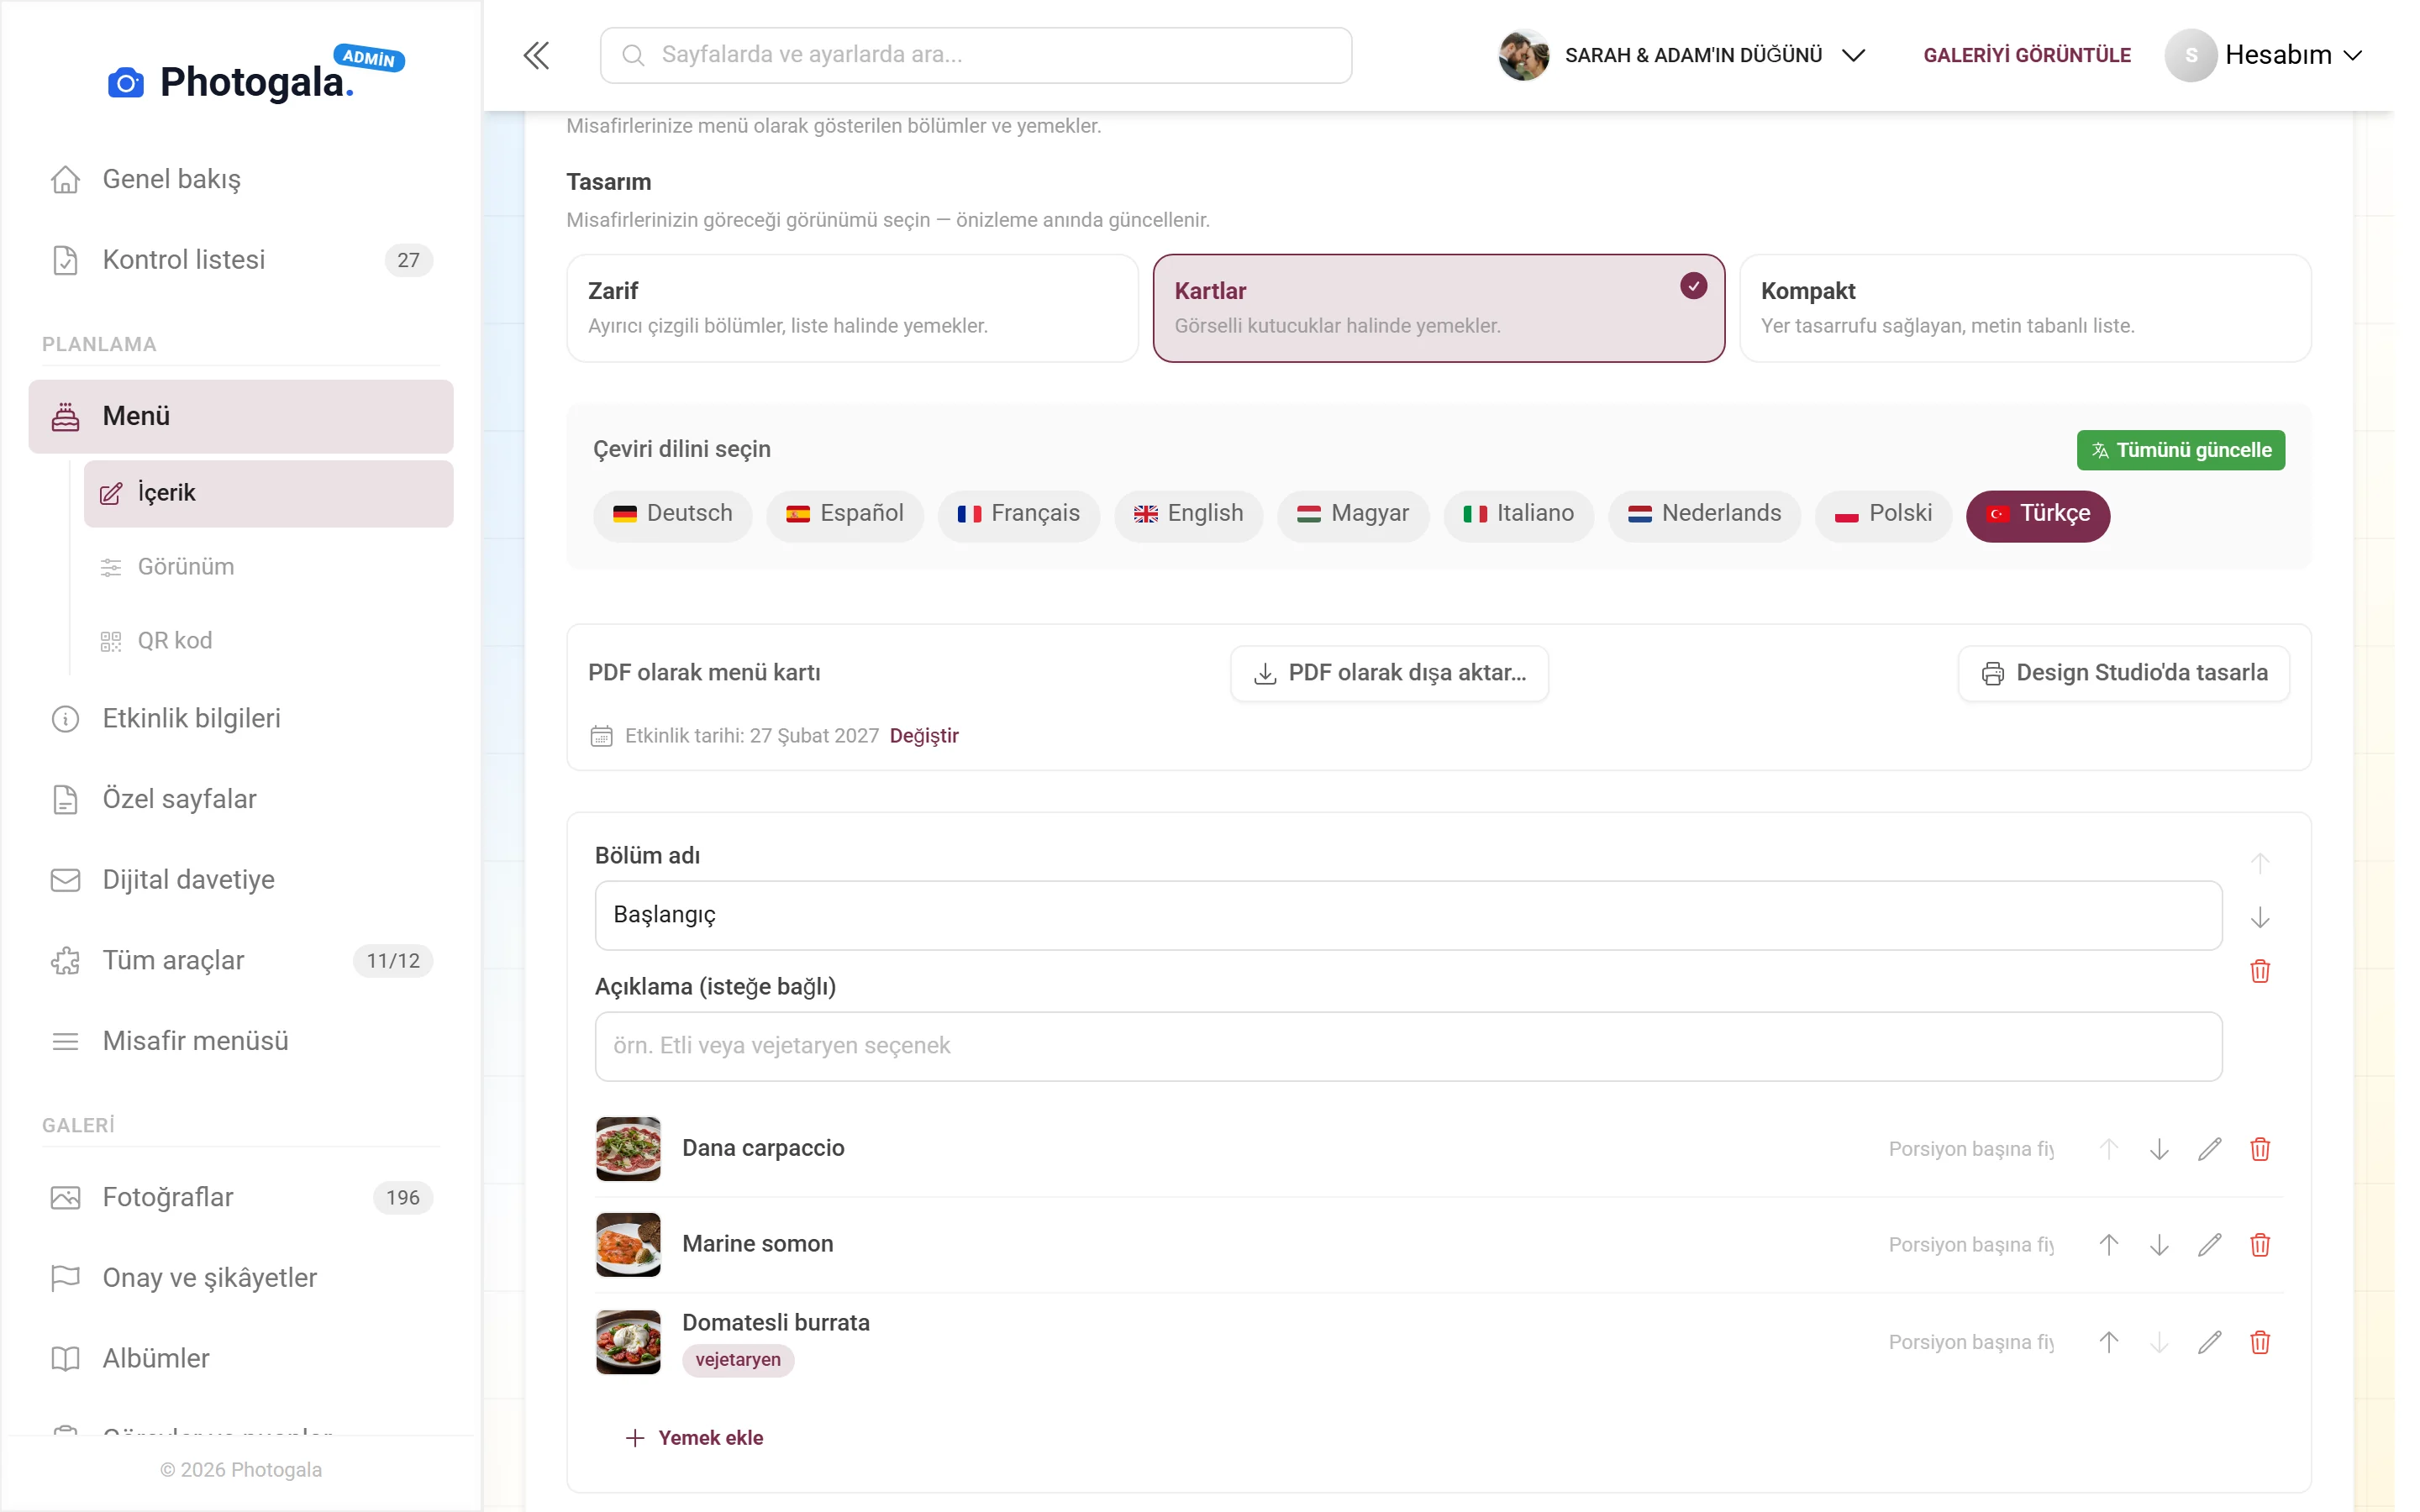Move Domatesli burrata up one position

[x=2108, y=1342]
